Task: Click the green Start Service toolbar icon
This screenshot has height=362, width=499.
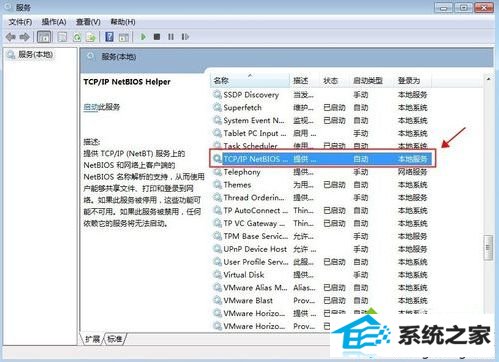Action: [143, 37]
